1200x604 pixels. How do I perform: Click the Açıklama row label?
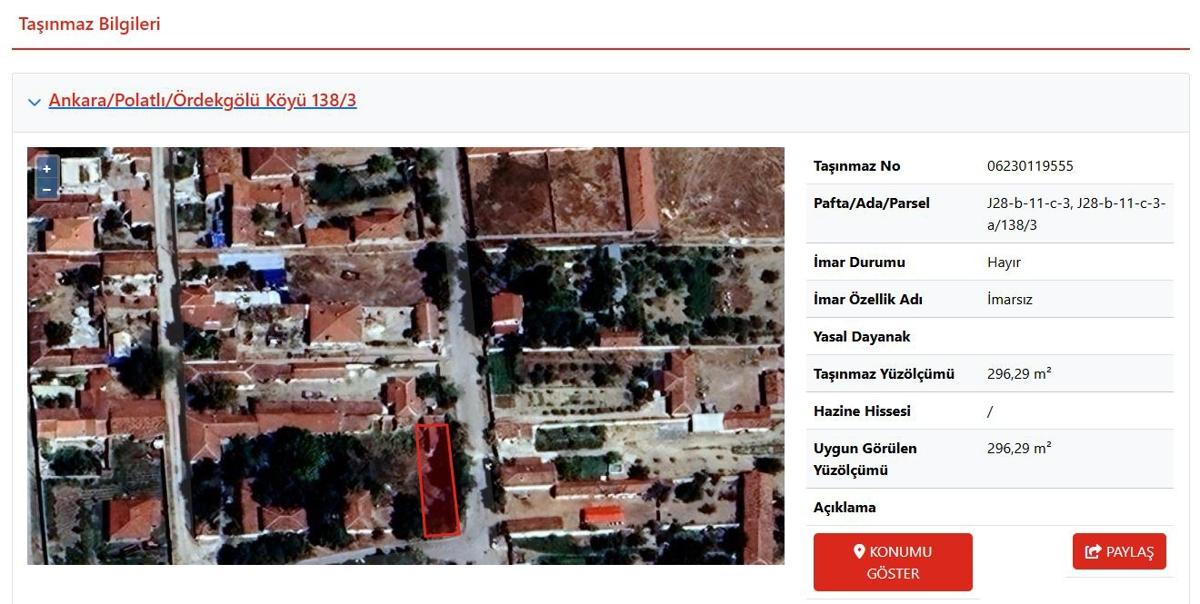[x=844, y=507]
